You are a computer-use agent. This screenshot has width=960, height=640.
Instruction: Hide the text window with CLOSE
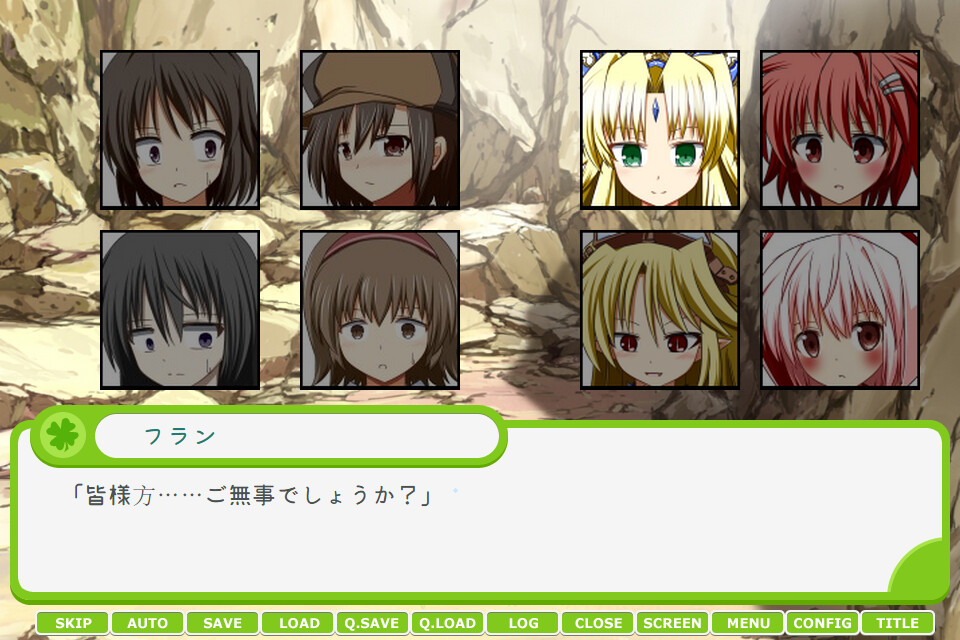pyautogui.click(x=598, y=623)
